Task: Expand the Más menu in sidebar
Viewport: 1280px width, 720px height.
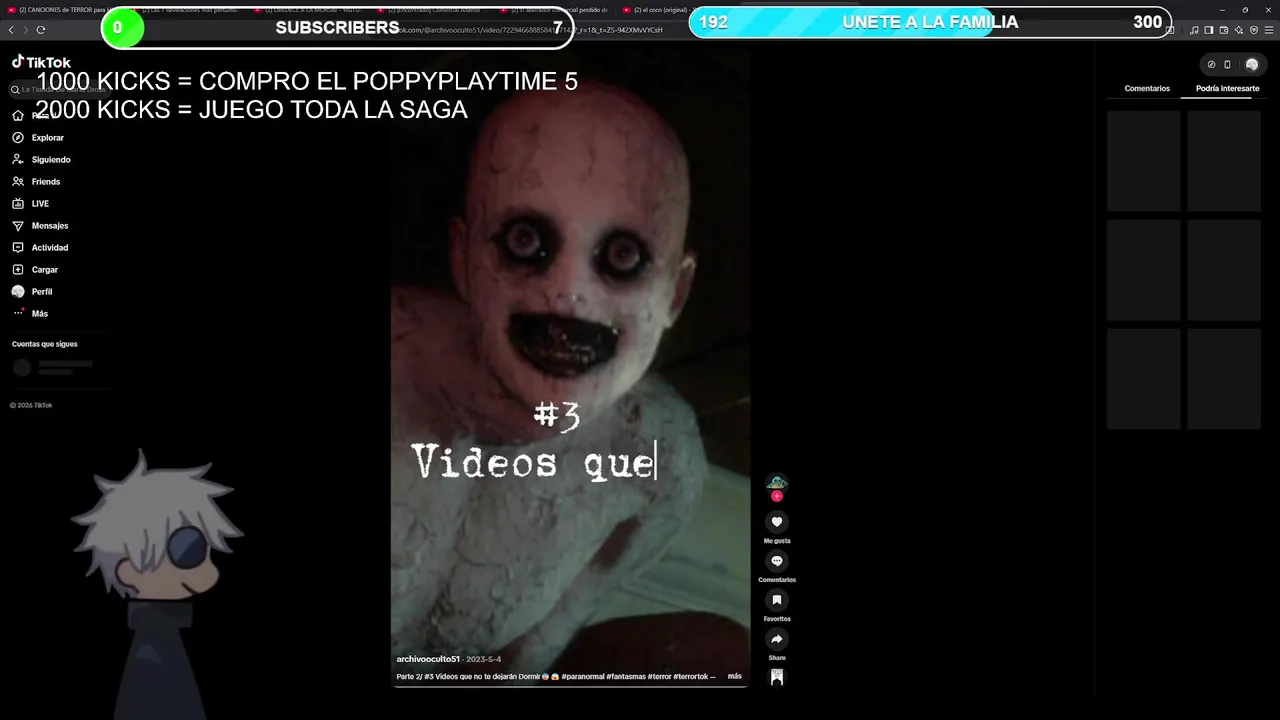Action: coord(30,314)
